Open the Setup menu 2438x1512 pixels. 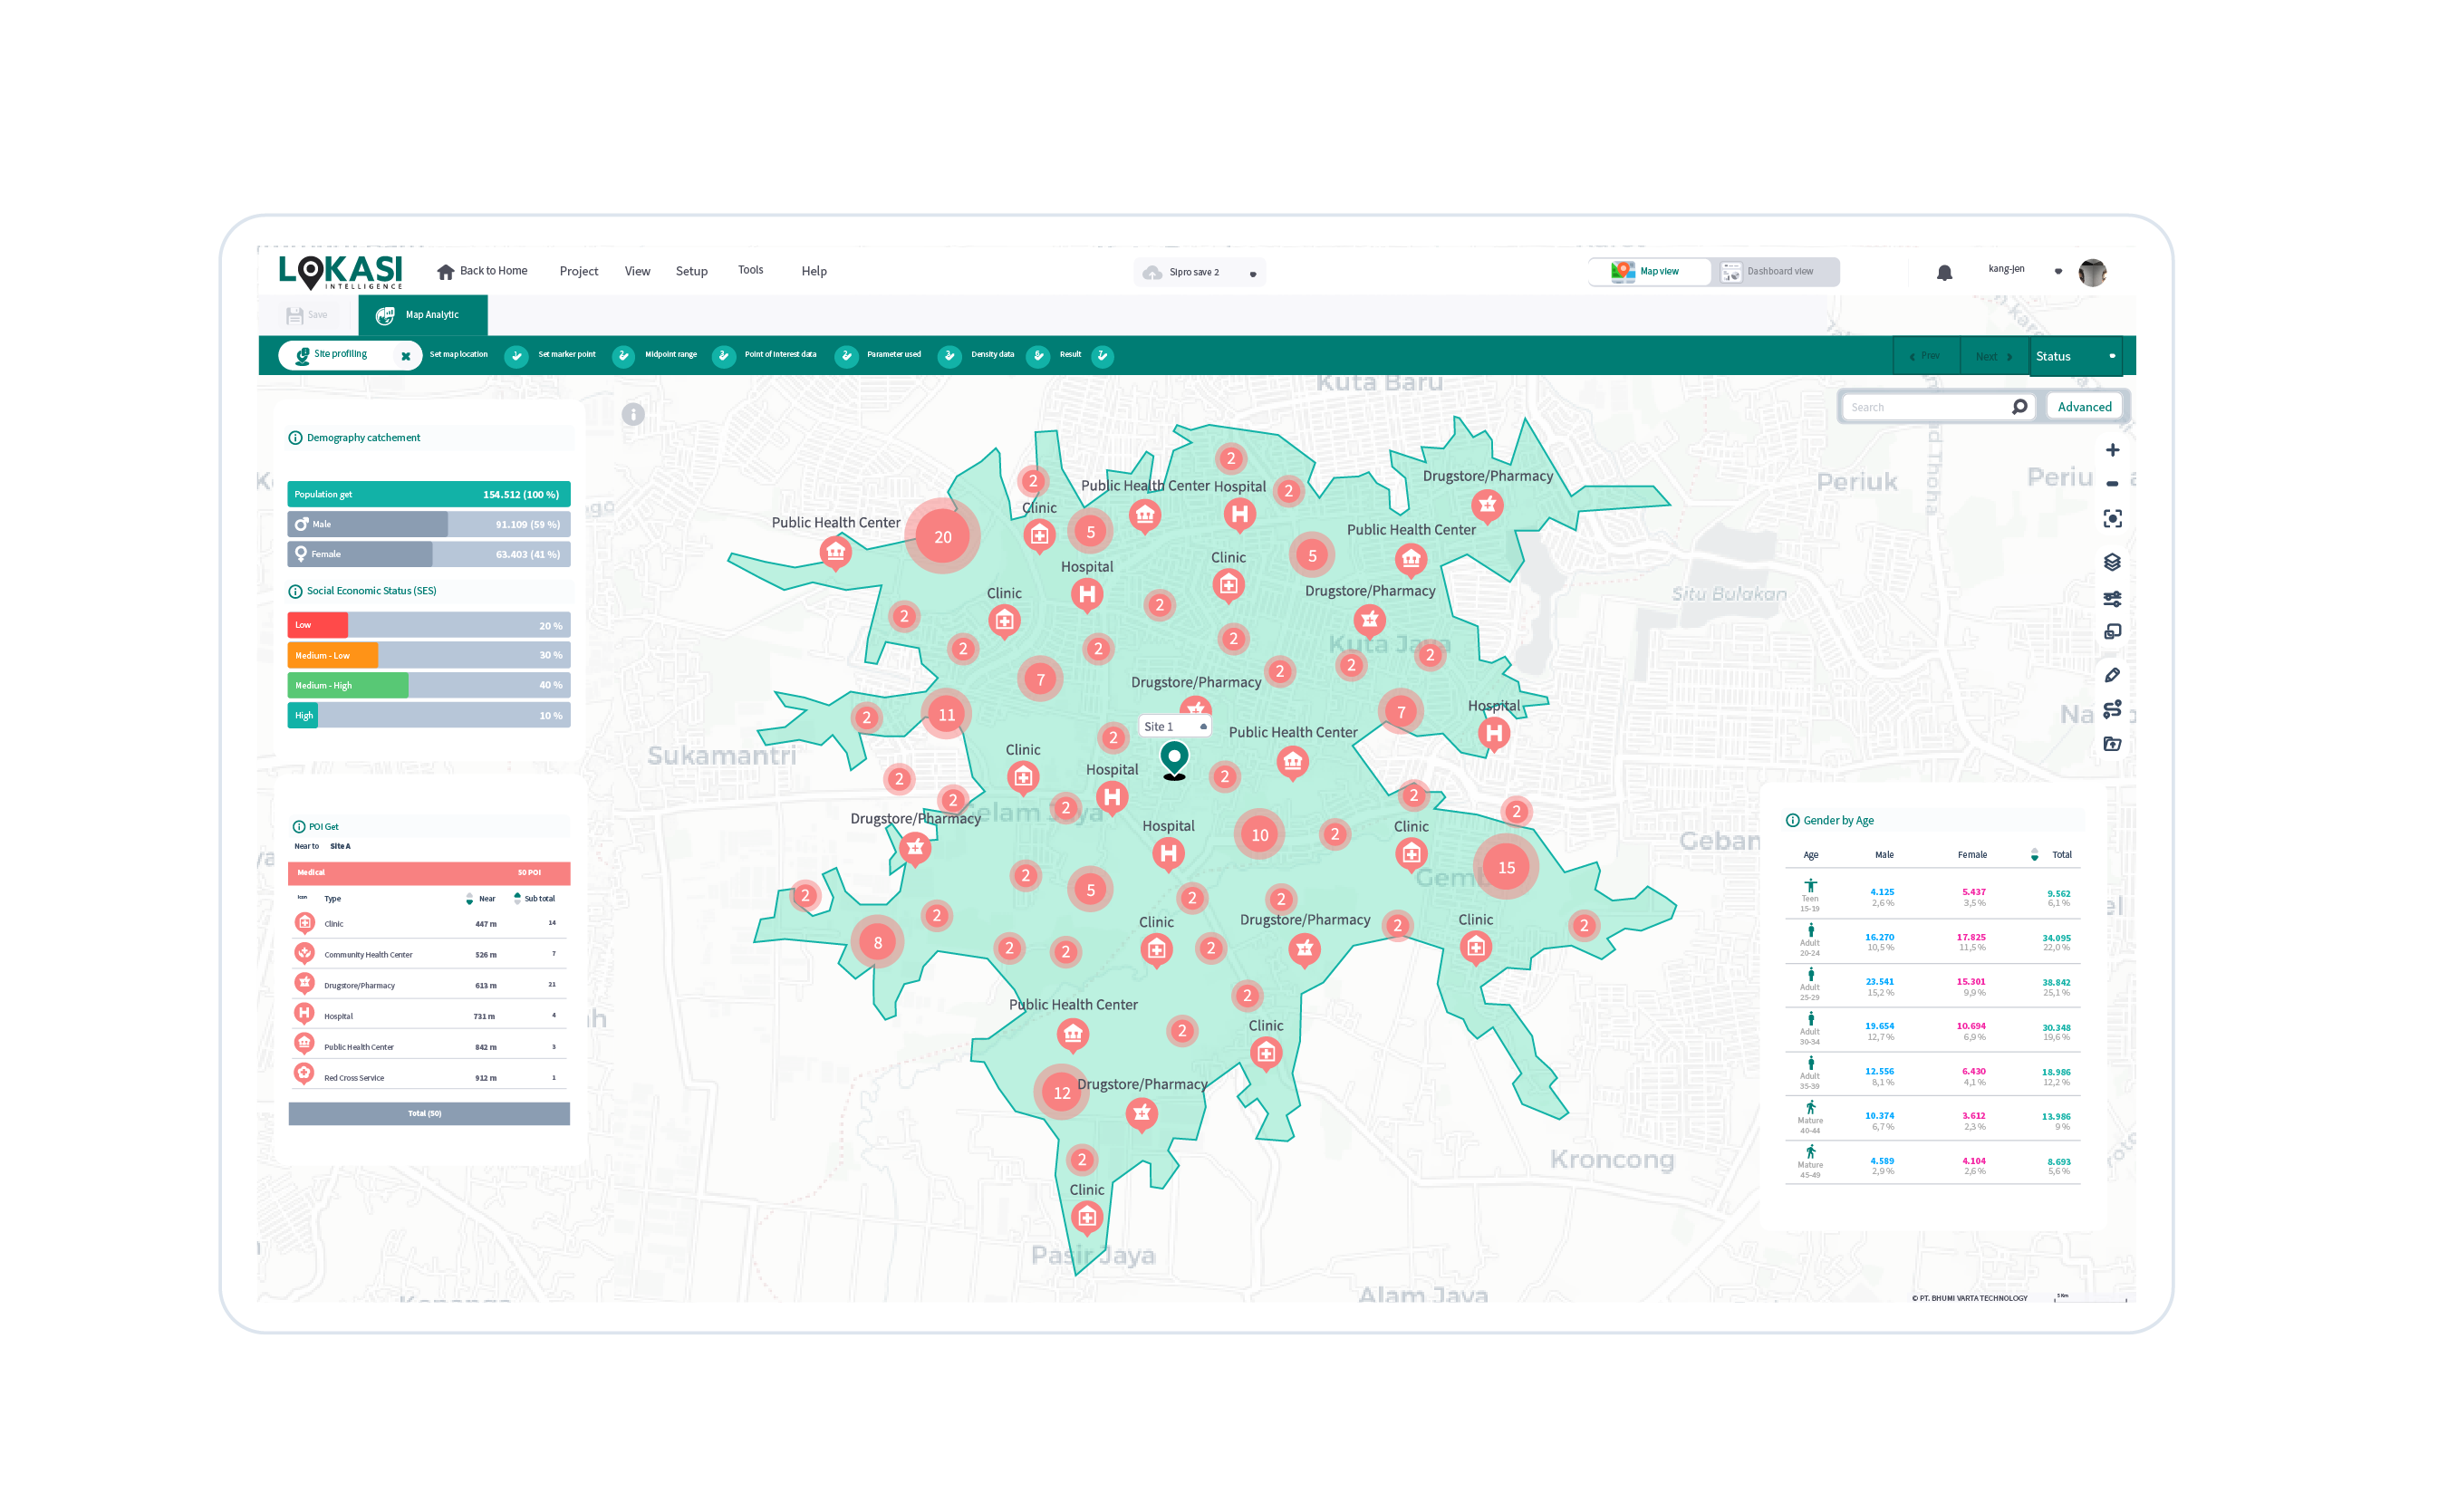click(691, 272)
